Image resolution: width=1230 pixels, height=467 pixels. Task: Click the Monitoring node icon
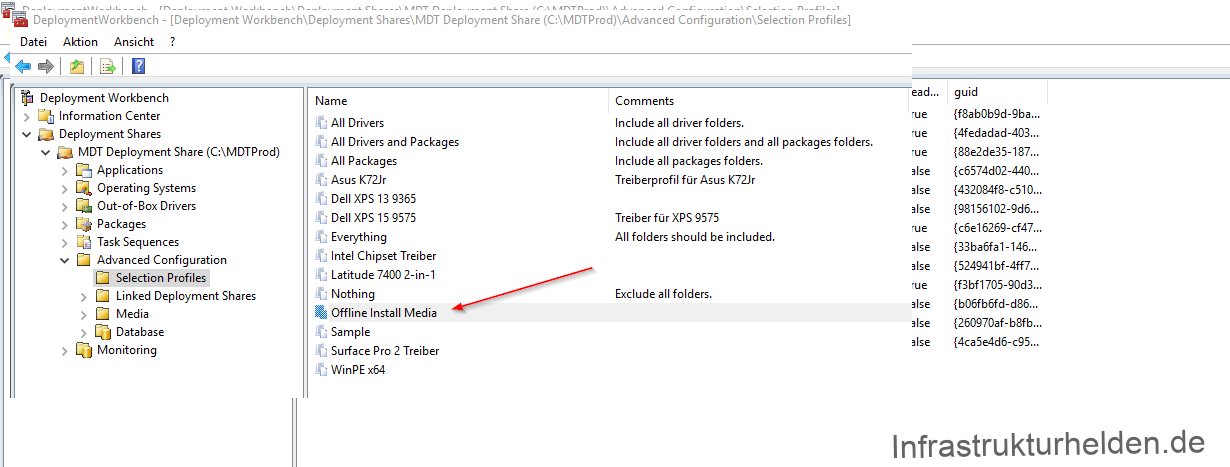pyautogui.click(x=84, y=350)
